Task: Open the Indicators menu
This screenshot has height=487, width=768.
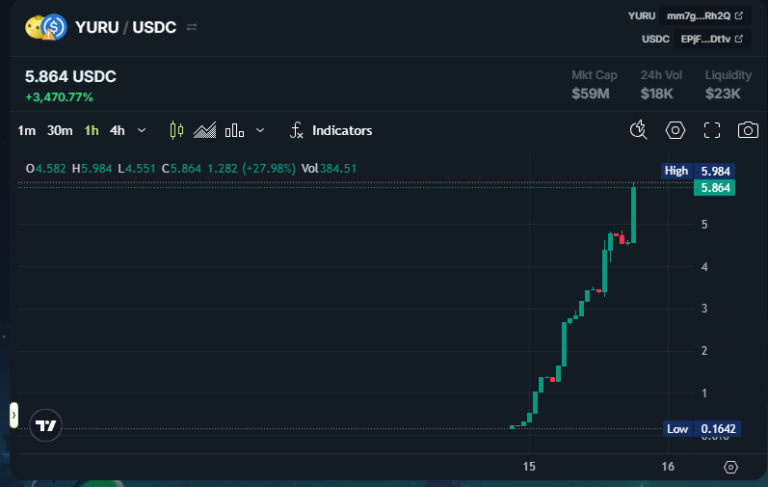Action: click(x=331, y=130)
